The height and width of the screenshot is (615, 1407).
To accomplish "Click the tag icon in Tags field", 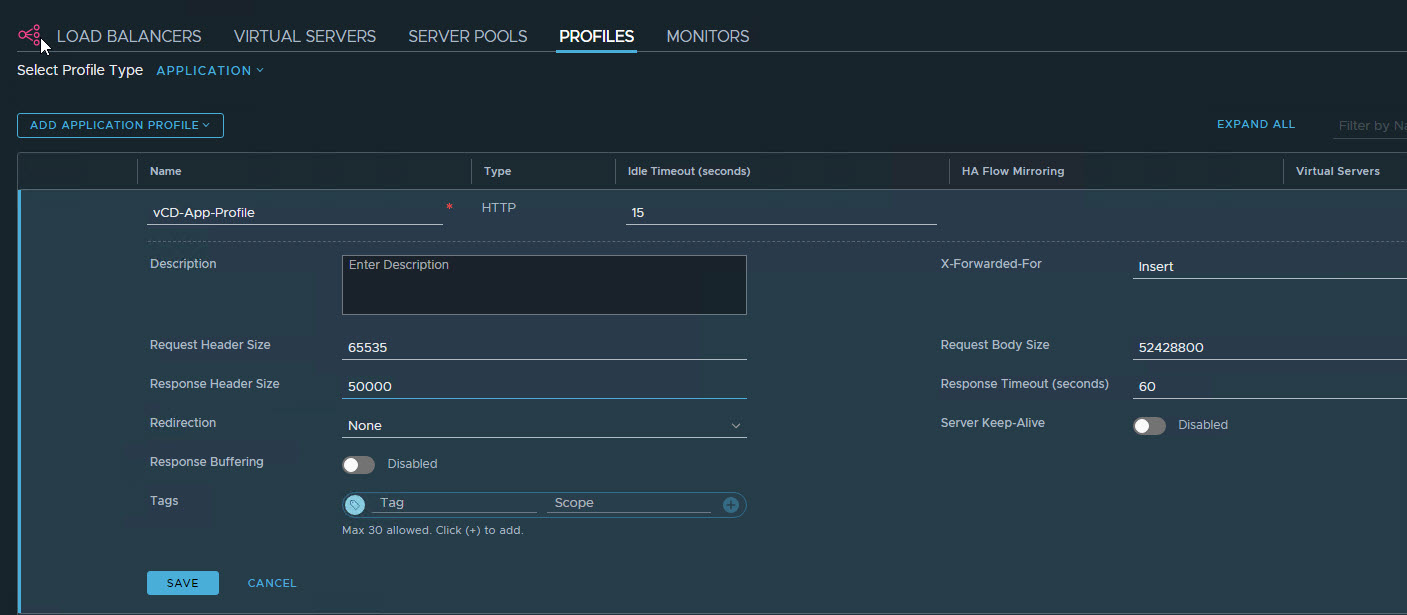I will [x=355, y=504].
